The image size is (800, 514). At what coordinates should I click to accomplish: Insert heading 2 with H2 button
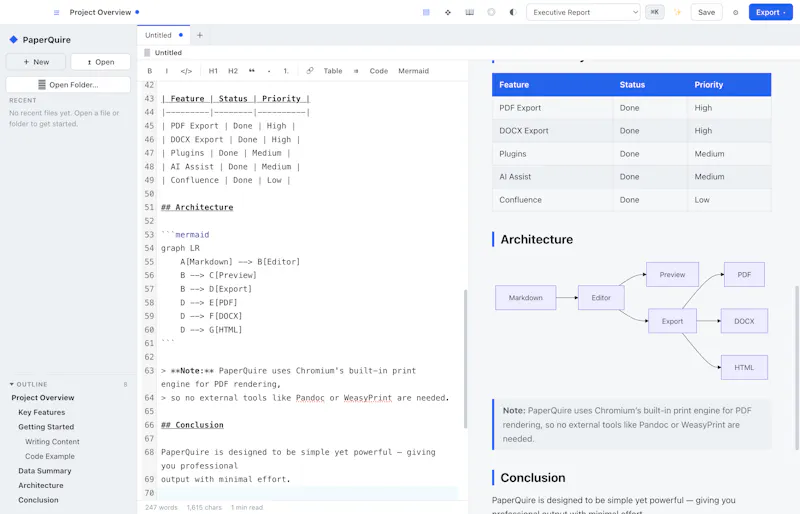point(233,71)
